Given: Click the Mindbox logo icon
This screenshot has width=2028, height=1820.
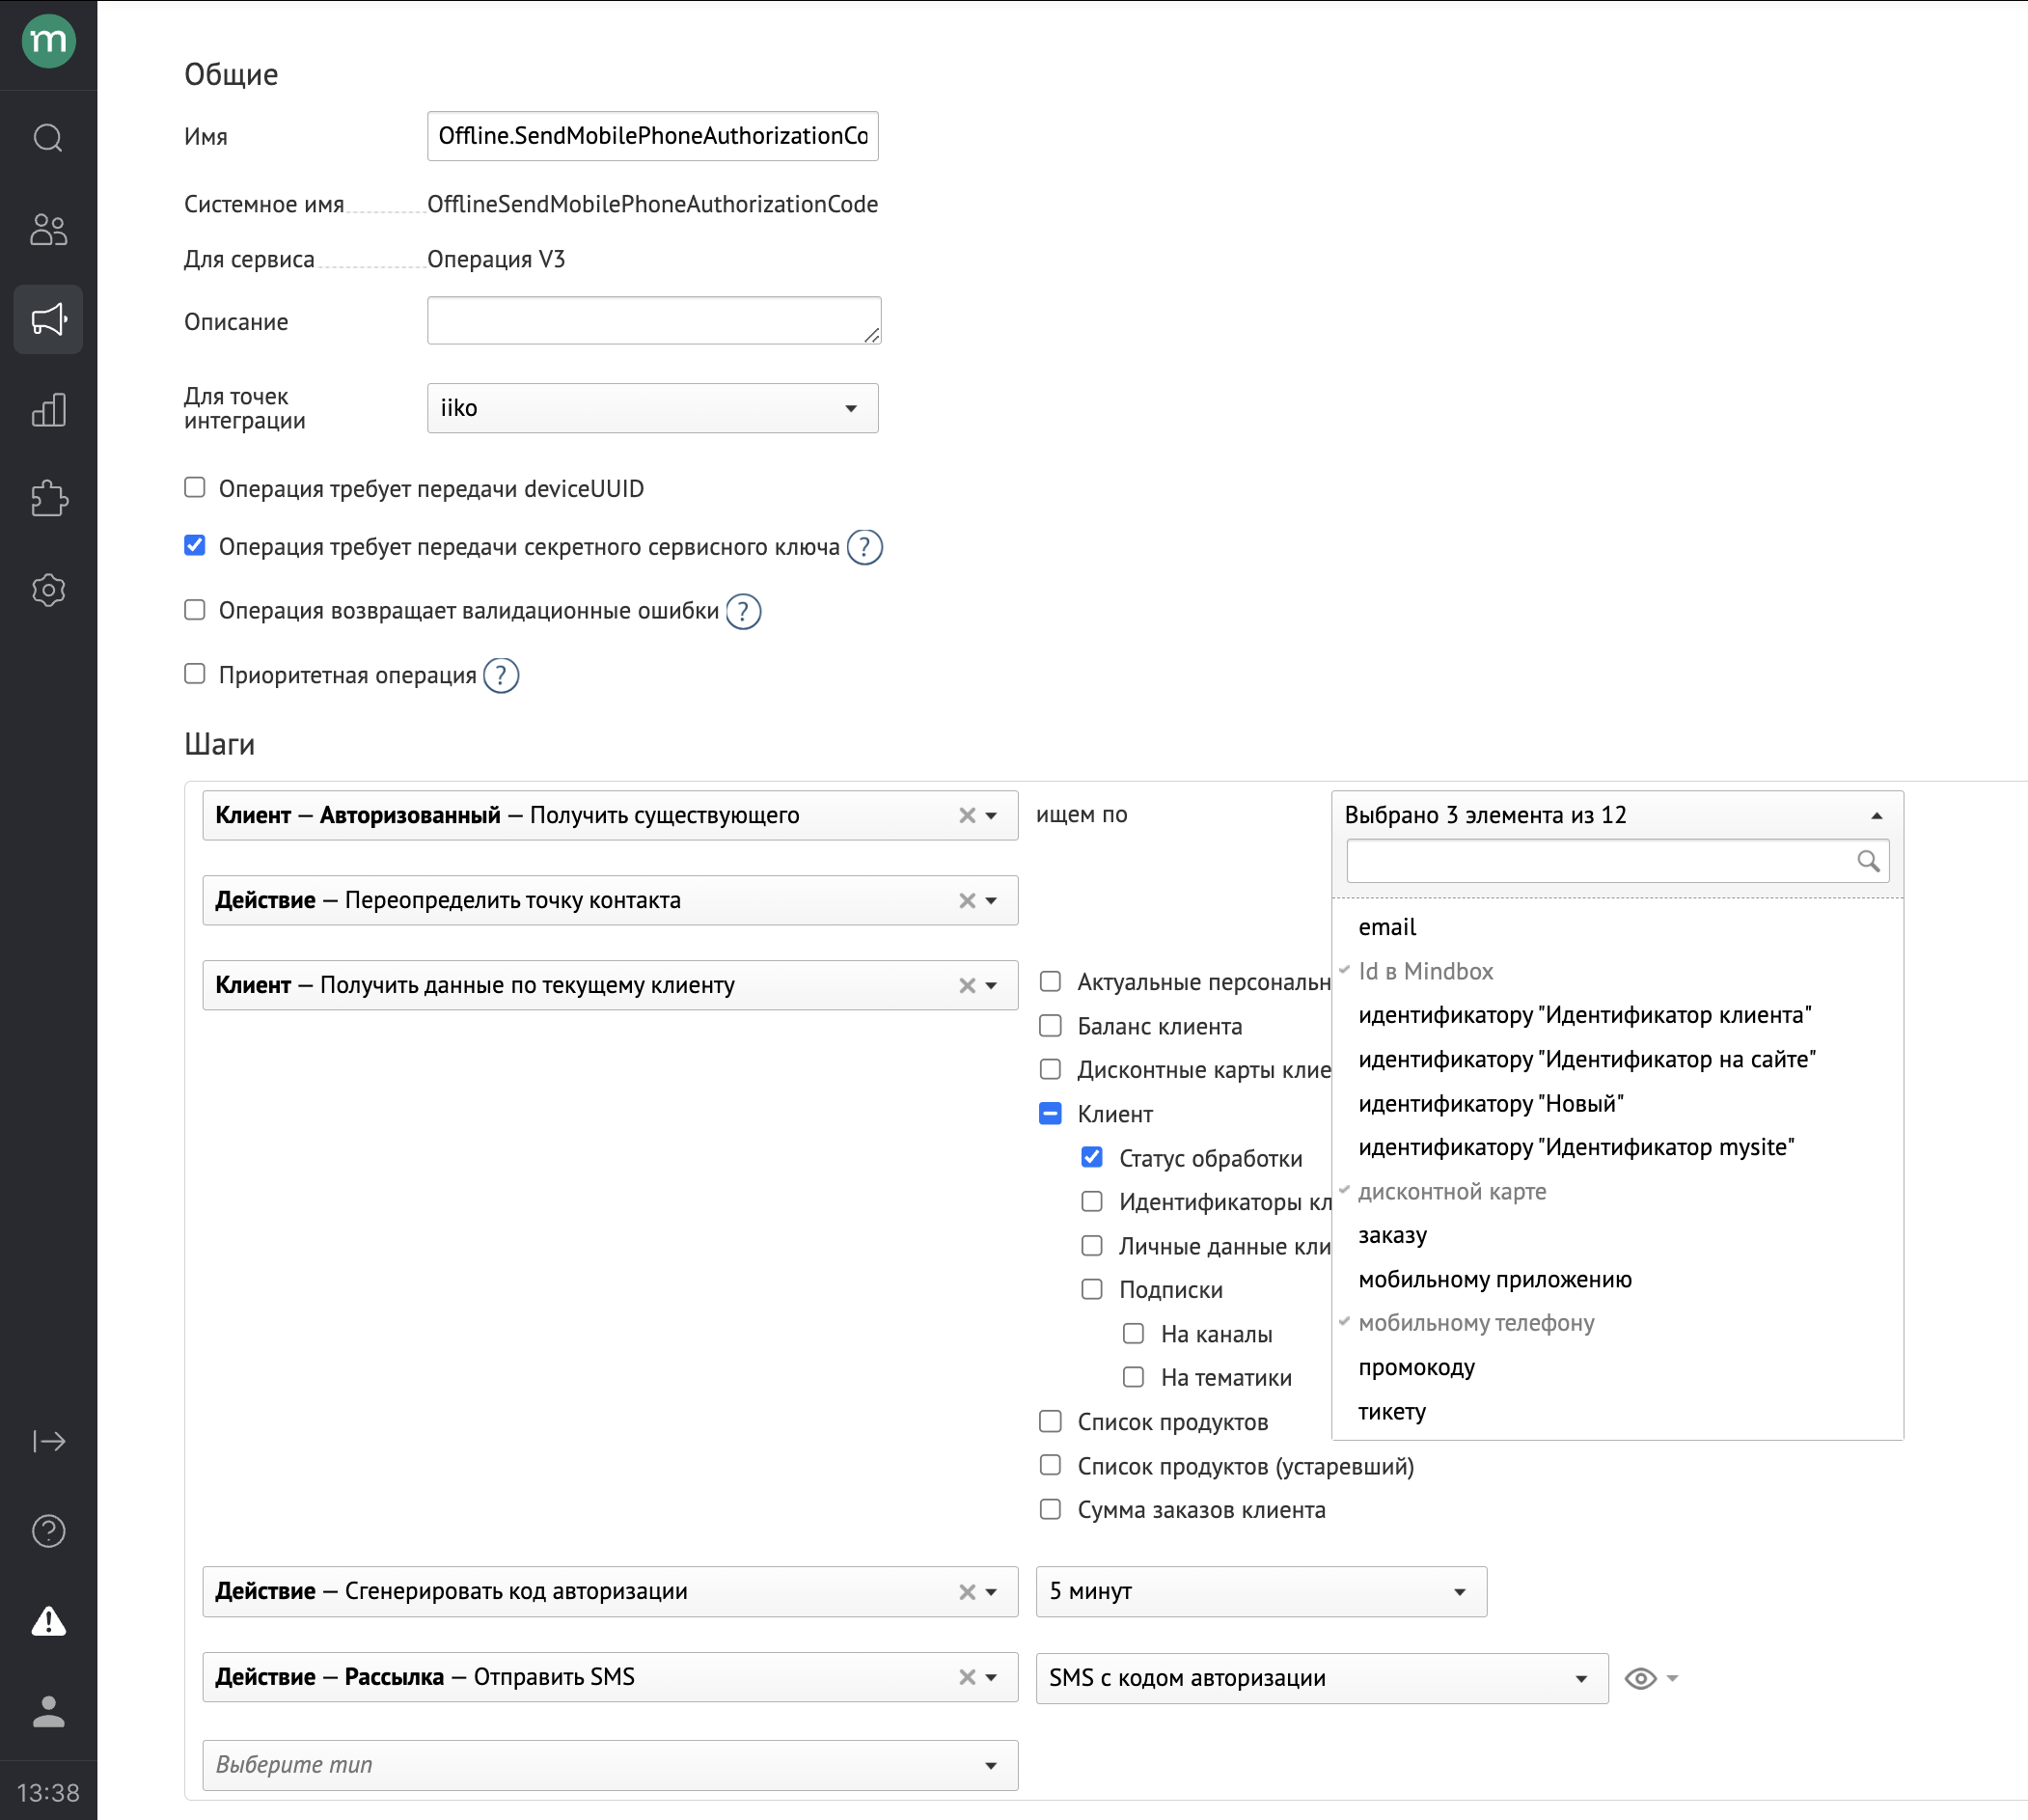Looking at the screenshot, I should 48,41.
